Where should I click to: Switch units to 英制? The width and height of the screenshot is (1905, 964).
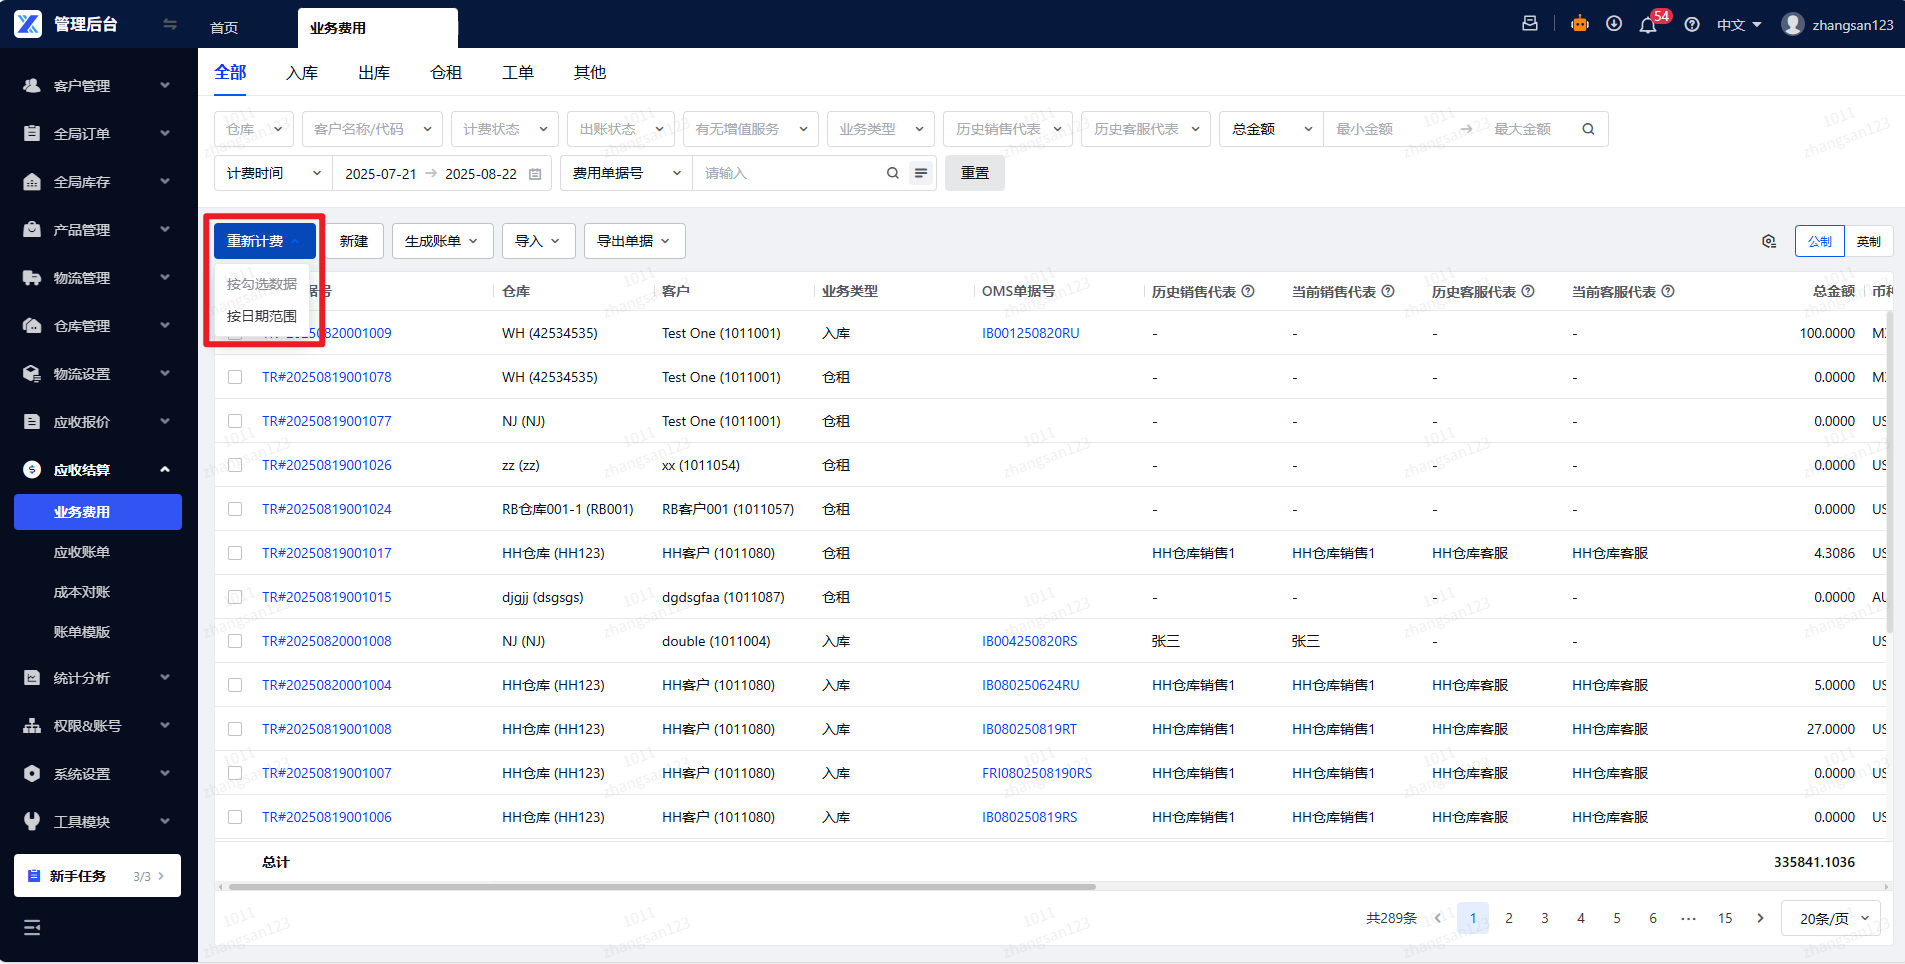[1868, 241]
